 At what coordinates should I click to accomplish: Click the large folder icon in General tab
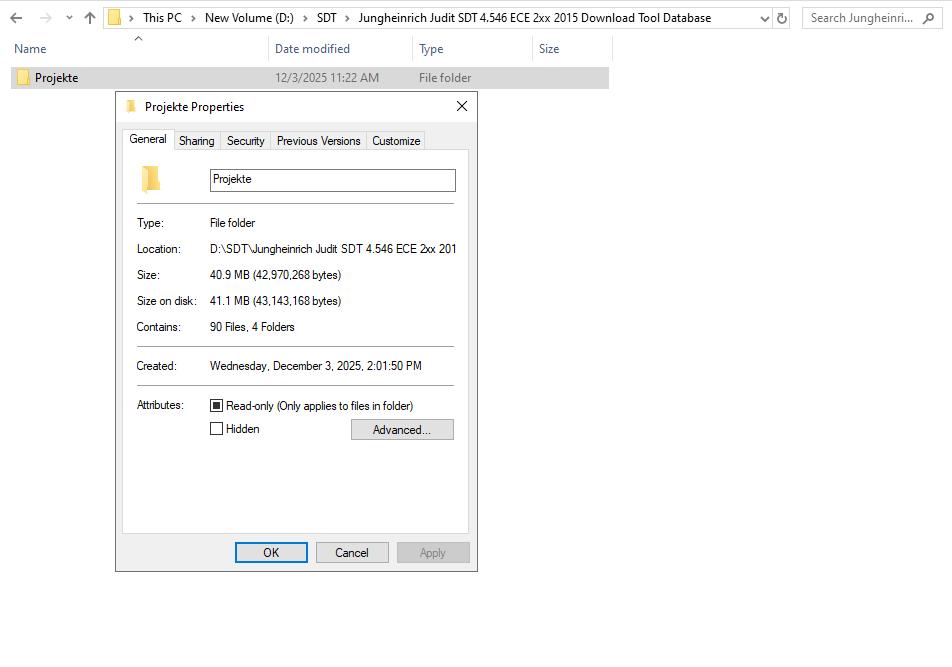(x=151, y=179)
